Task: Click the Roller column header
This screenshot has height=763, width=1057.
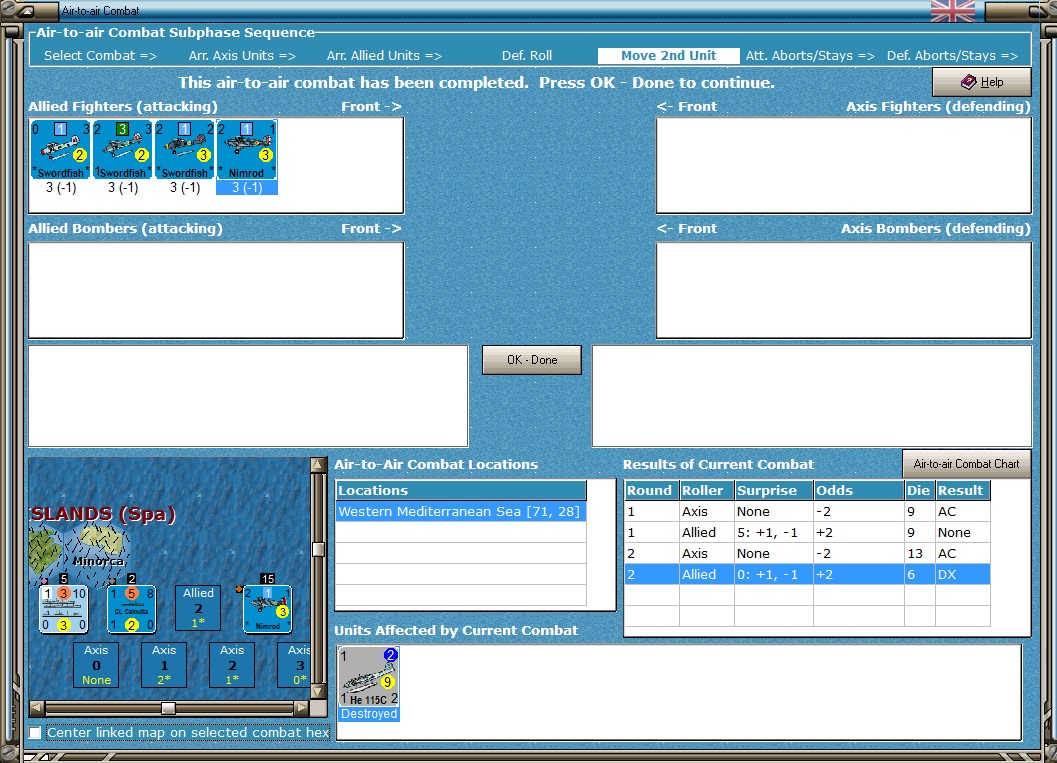Action: coord(706,490)
